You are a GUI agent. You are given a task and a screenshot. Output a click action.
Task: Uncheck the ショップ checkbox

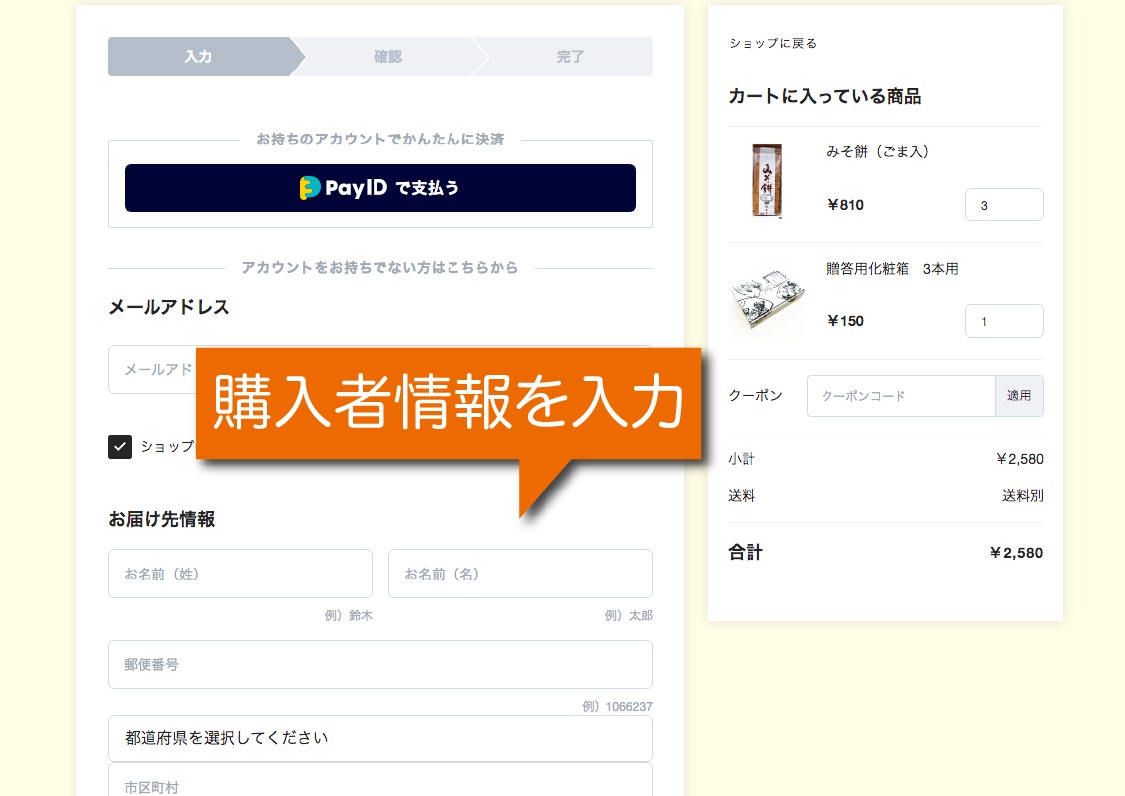pyautogui.click(x=120, y=446)
